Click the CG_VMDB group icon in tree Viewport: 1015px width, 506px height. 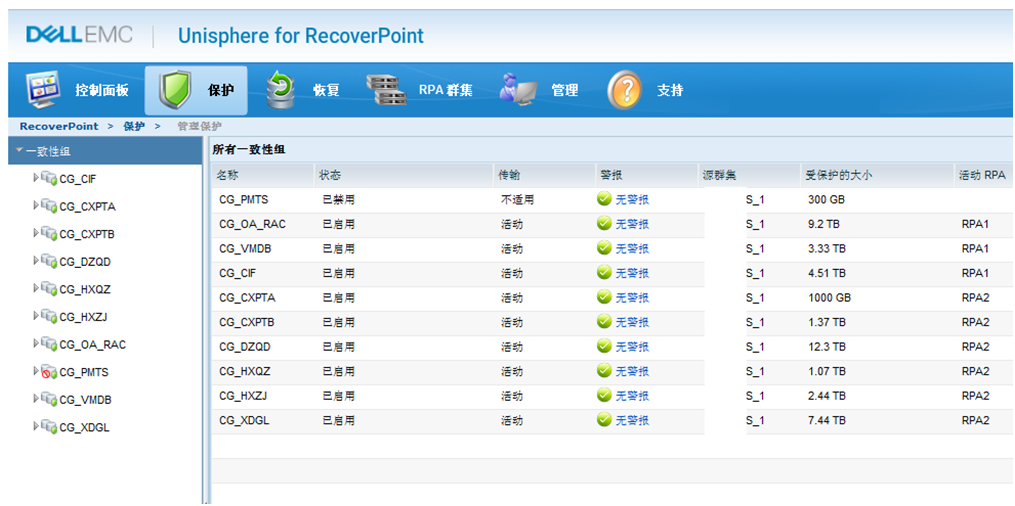(49, 399)
